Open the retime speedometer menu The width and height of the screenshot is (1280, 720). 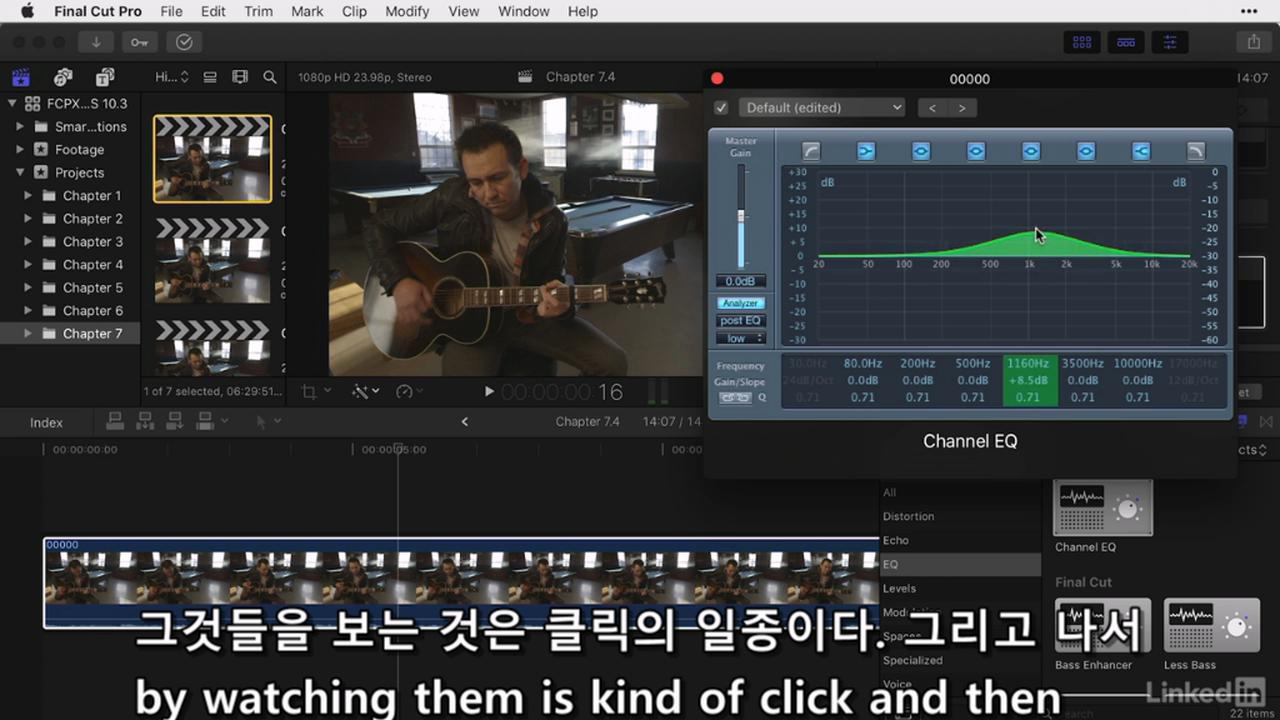pos(409,391)
